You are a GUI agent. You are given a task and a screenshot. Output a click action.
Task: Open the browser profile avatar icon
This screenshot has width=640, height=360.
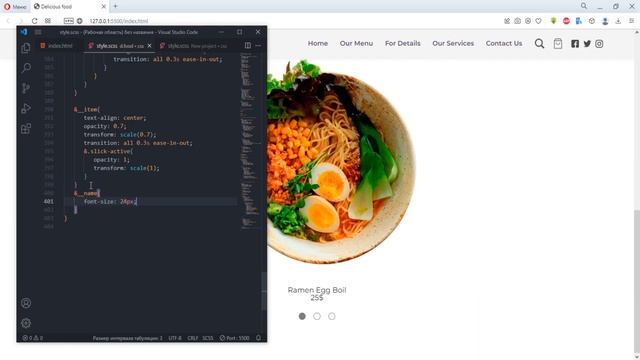click(x=605, y=21)
